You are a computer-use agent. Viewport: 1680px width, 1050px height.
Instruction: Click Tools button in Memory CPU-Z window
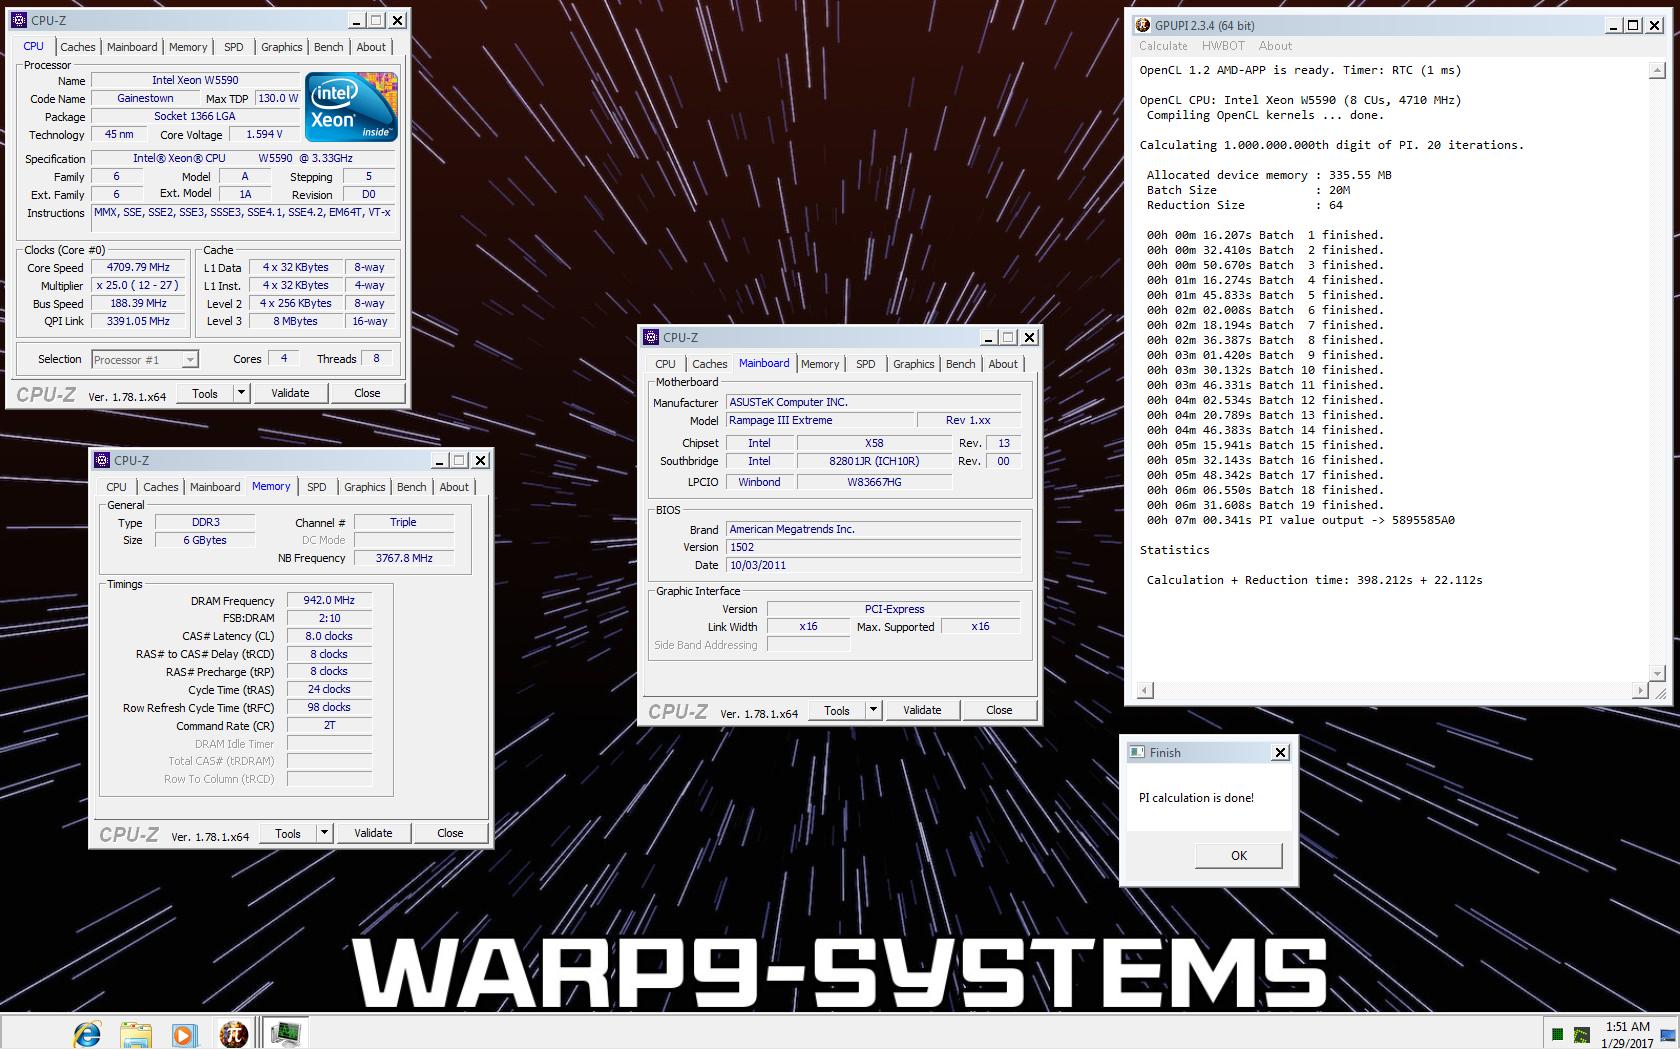(288, 833)
